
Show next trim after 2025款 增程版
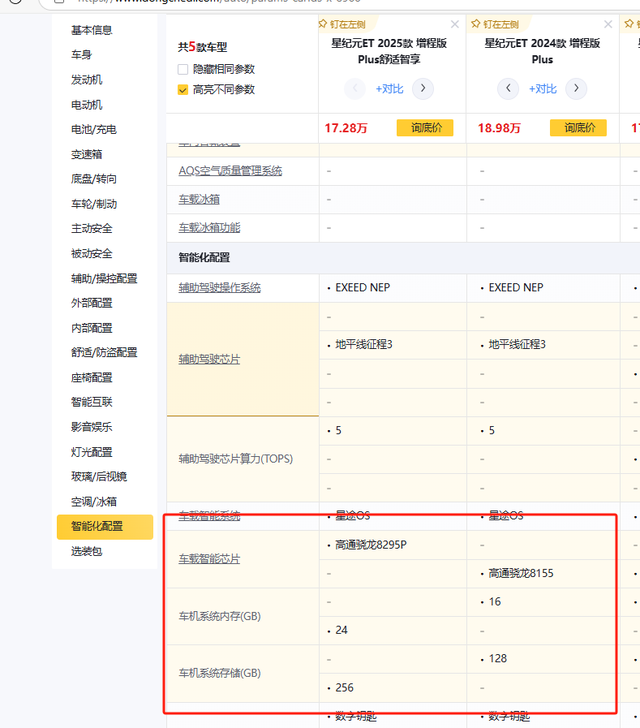423,88
